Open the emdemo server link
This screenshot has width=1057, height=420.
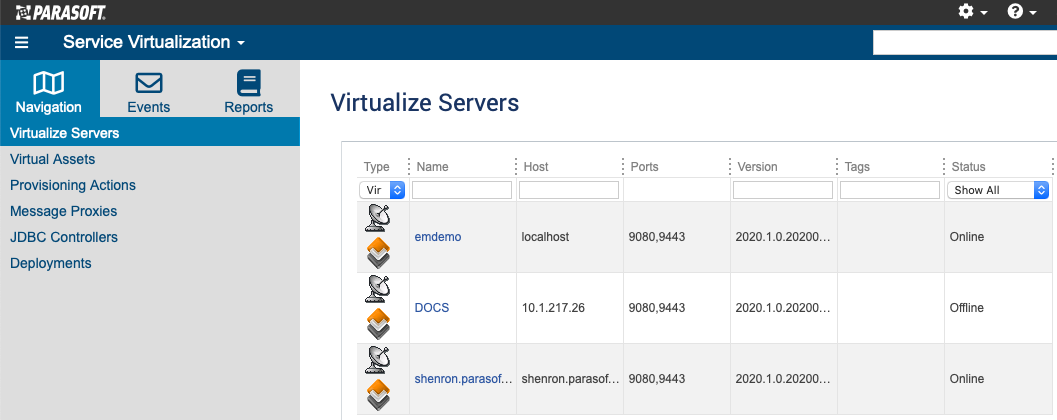438,237
